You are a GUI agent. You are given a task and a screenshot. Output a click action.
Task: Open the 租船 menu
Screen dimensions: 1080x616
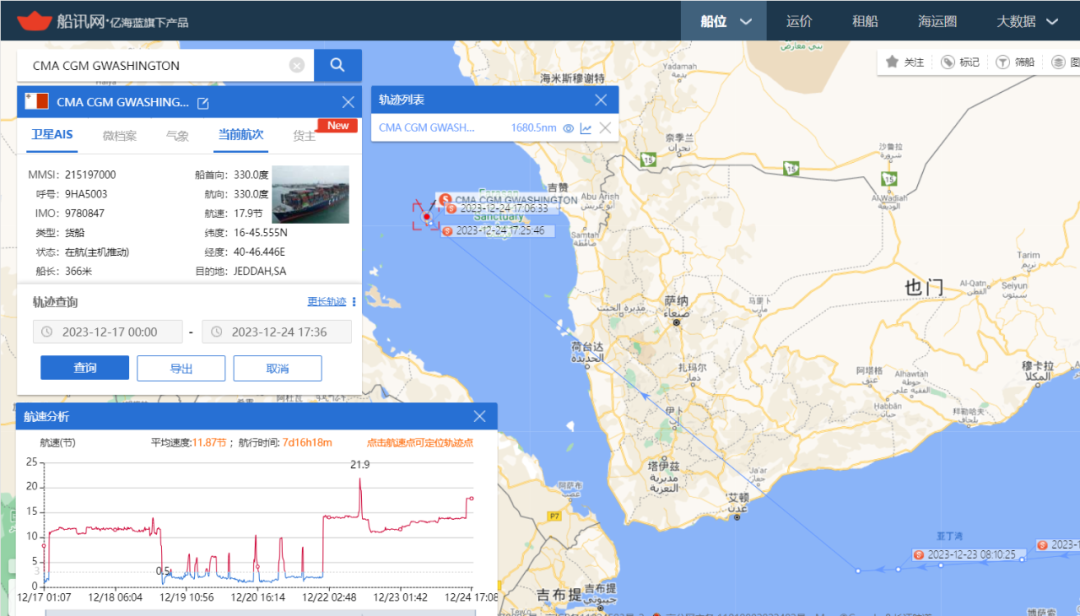click(x=865, y=21)
